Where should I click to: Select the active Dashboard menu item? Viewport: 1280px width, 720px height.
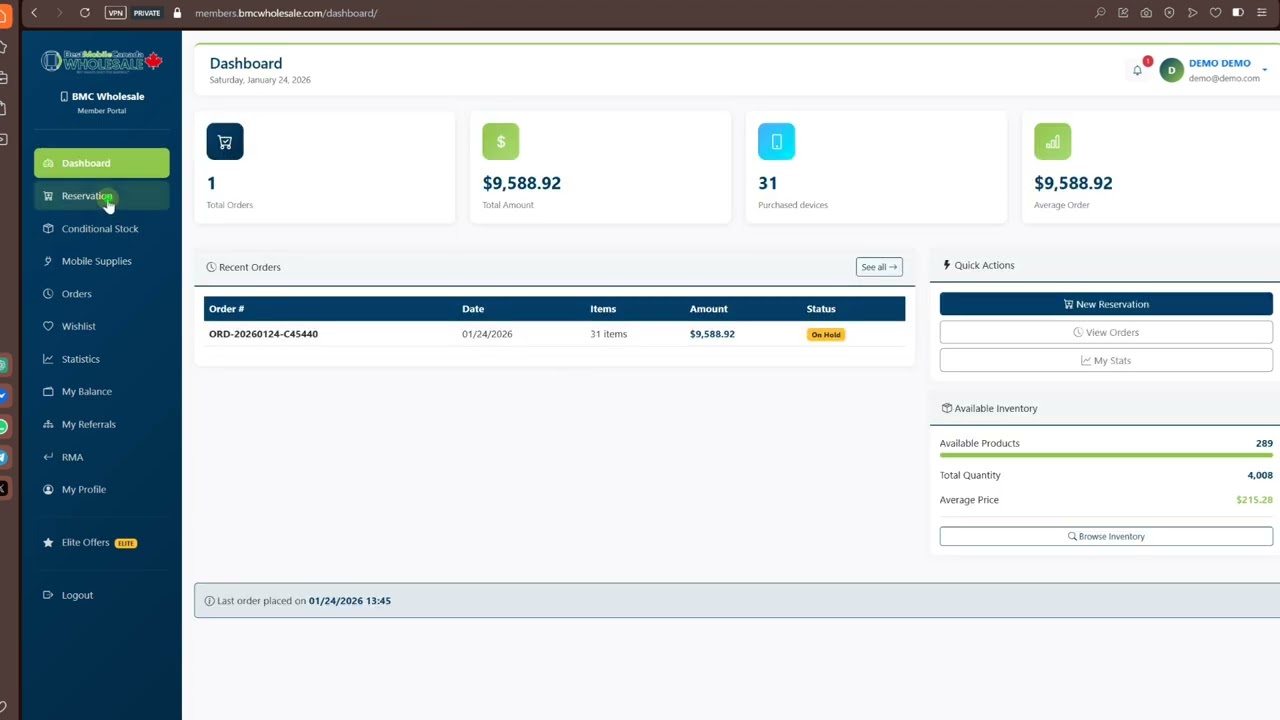[101, 163]
